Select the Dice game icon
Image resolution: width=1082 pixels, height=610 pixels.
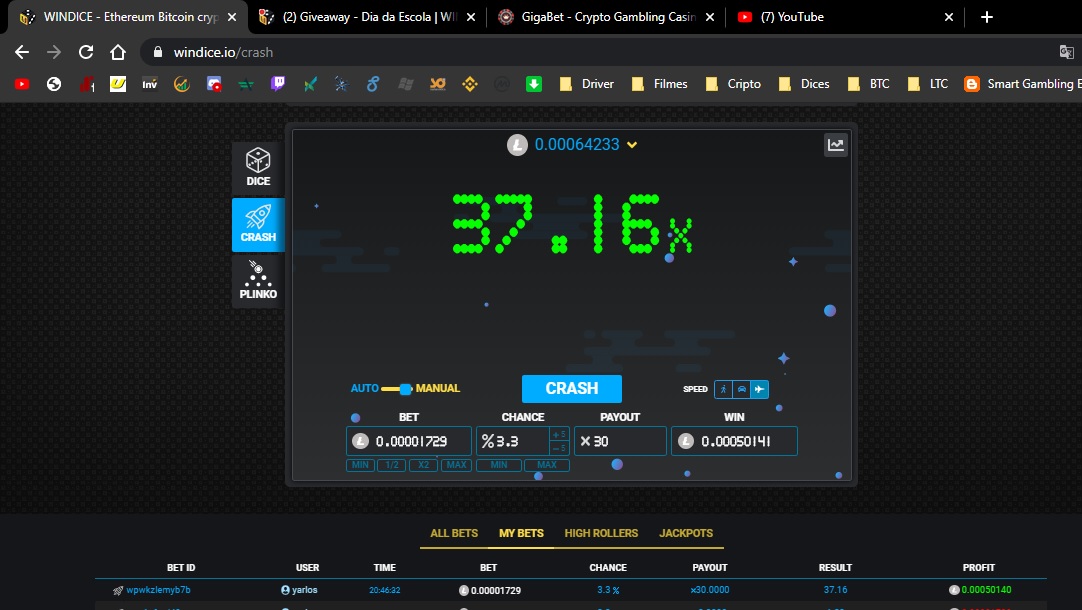pyautogui.click(x=258, y=168)
